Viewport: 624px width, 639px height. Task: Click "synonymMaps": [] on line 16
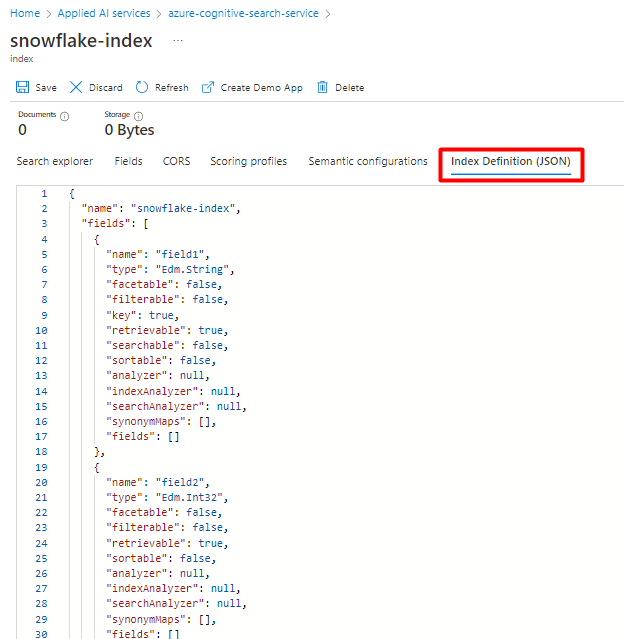pos(161,421)
